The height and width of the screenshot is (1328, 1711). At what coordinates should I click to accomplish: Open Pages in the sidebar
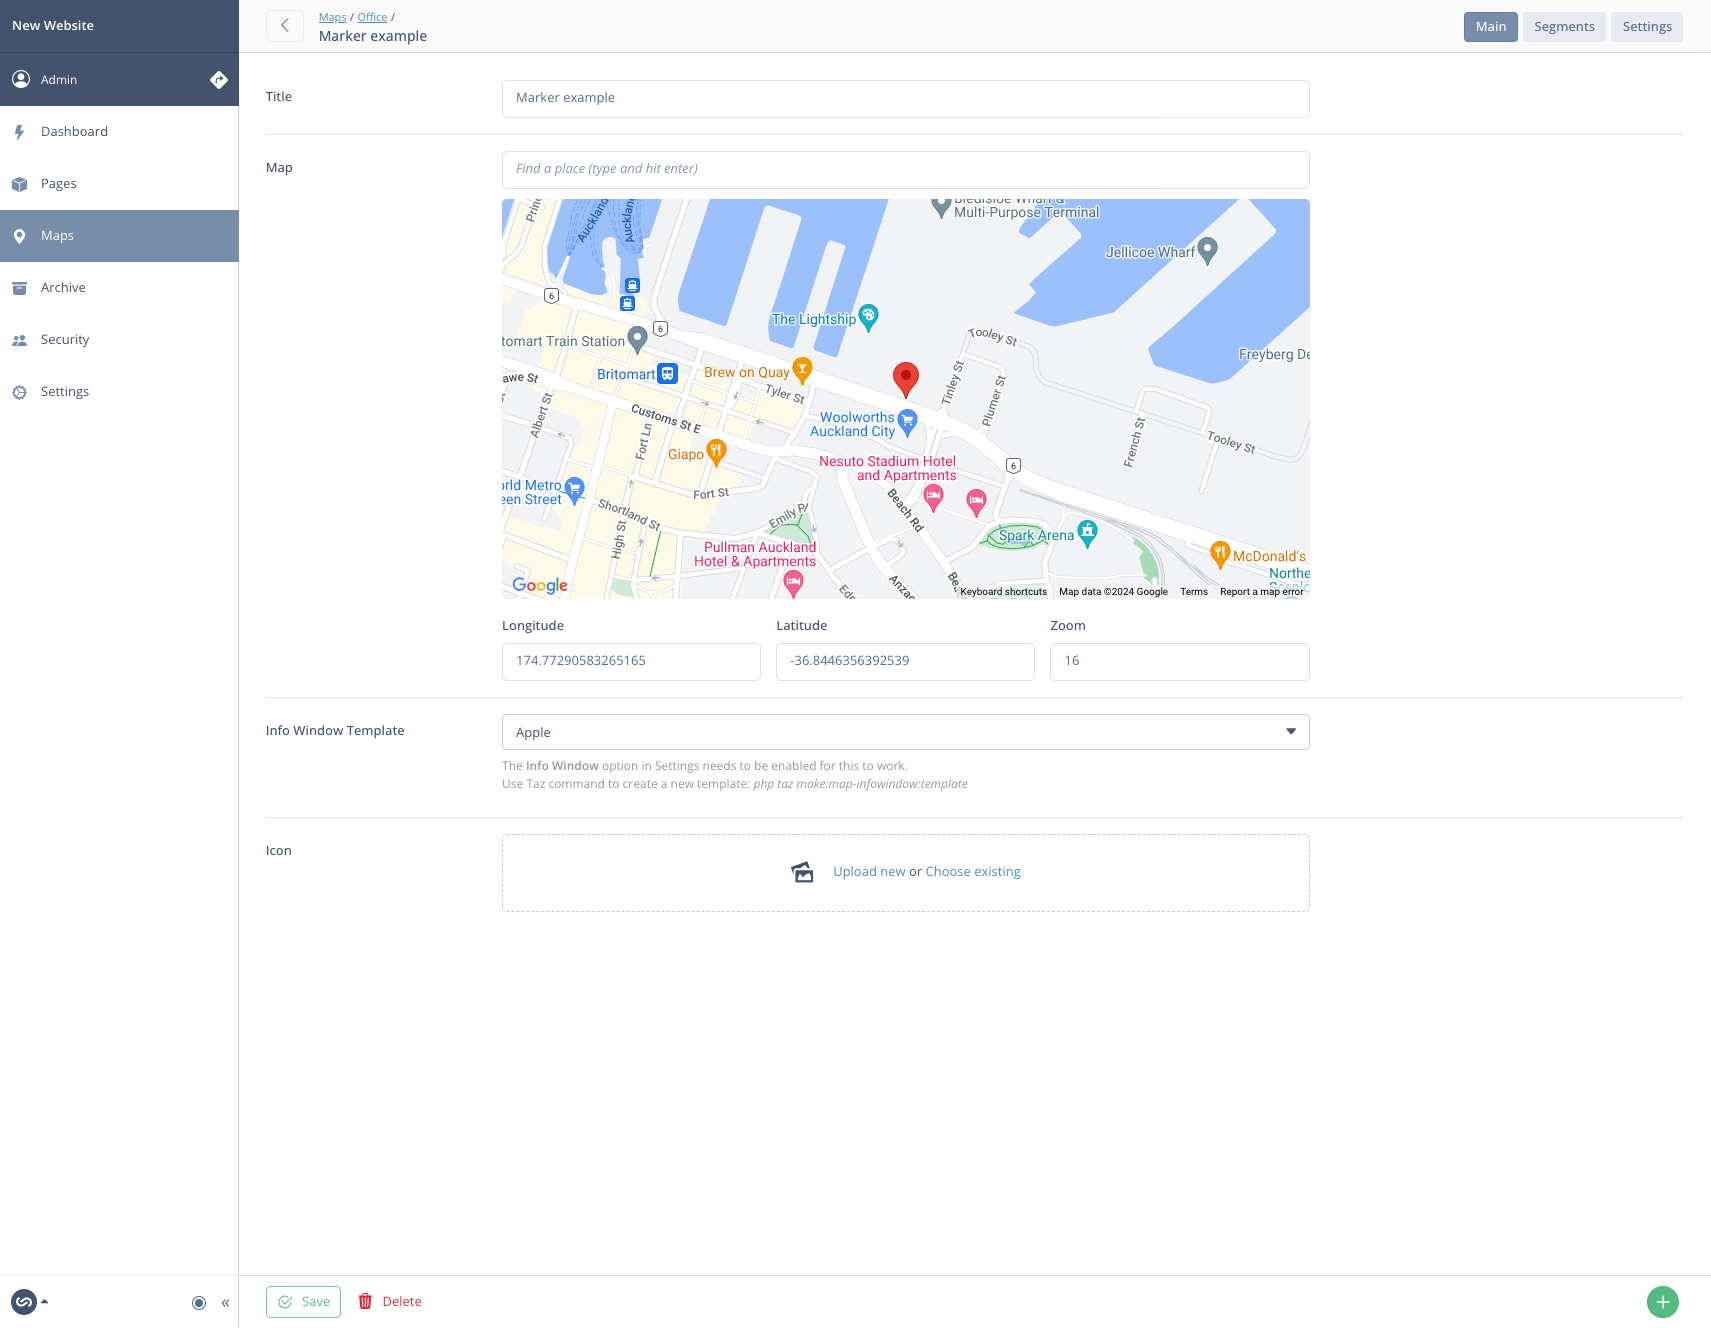(x=119, y=184)
